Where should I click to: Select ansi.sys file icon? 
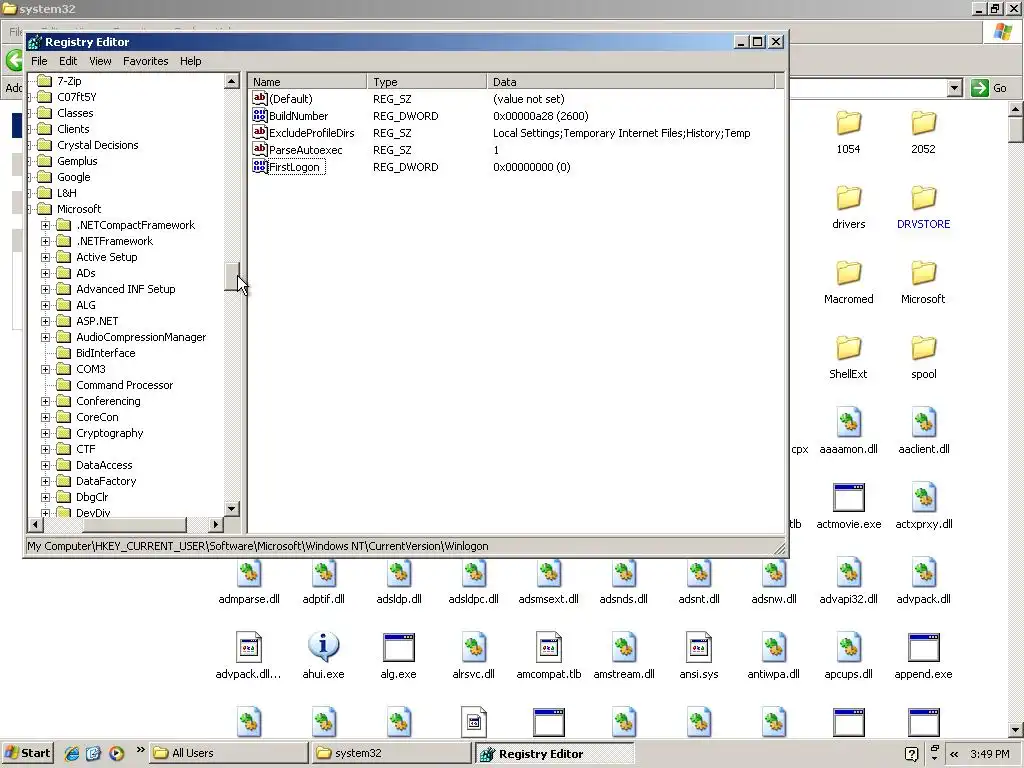click(699, 647)
